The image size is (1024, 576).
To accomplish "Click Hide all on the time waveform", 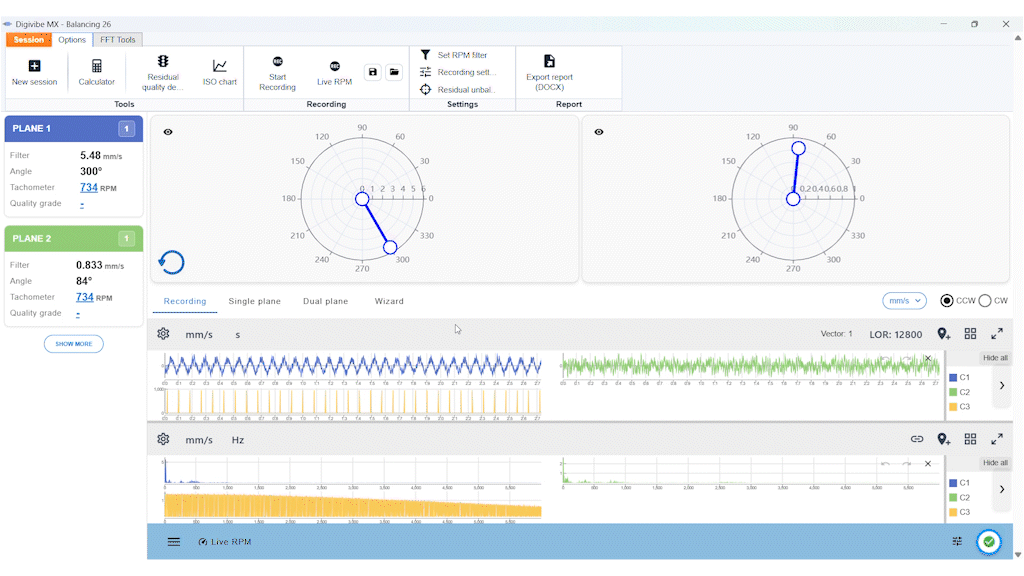I will 995,358.
